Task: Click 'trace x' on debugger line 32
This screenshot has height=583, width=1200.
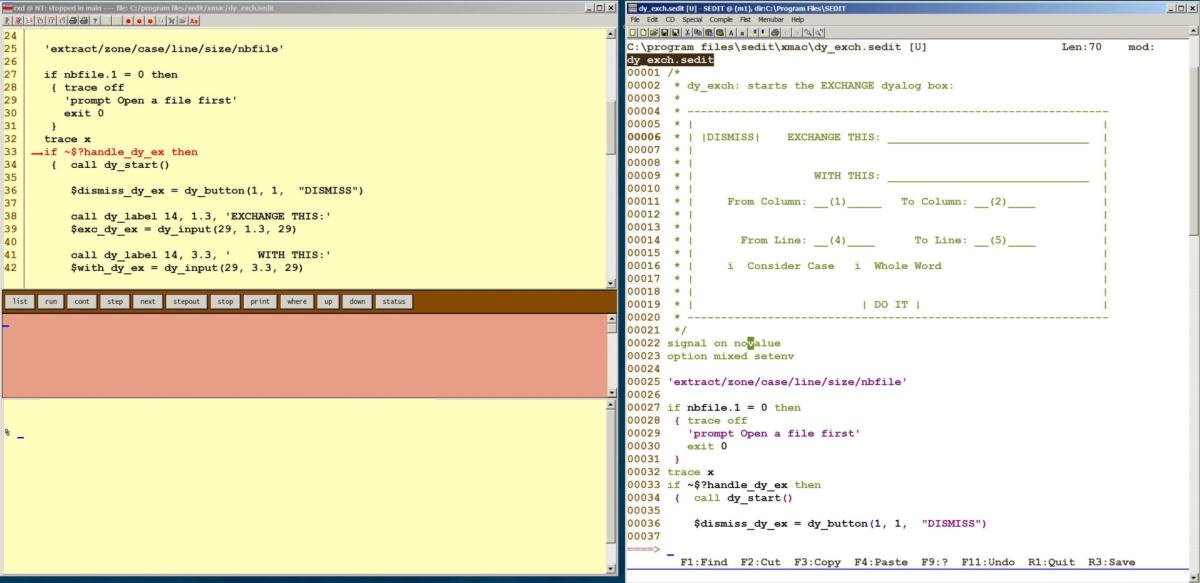Action: (67, 139)
